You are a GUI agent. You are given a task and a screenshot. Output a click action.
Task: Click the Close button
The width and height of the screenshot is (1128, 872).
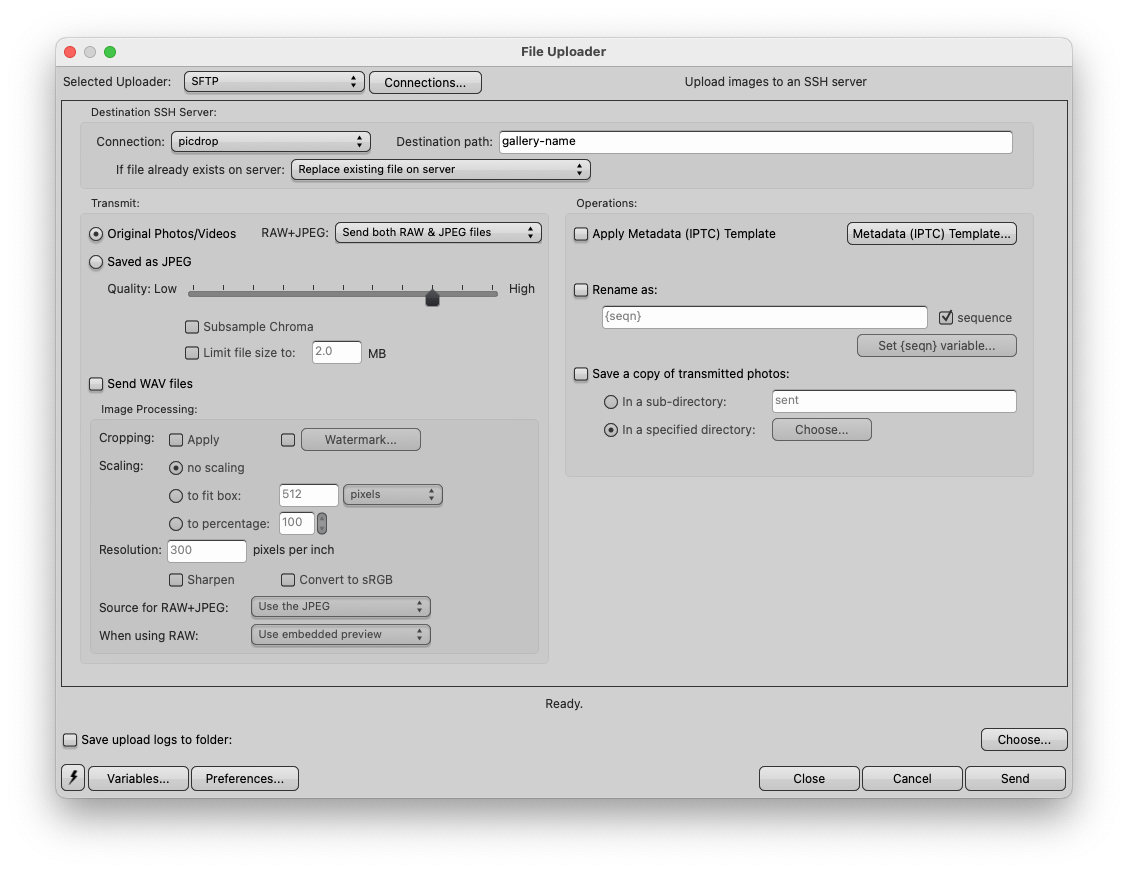809,778
